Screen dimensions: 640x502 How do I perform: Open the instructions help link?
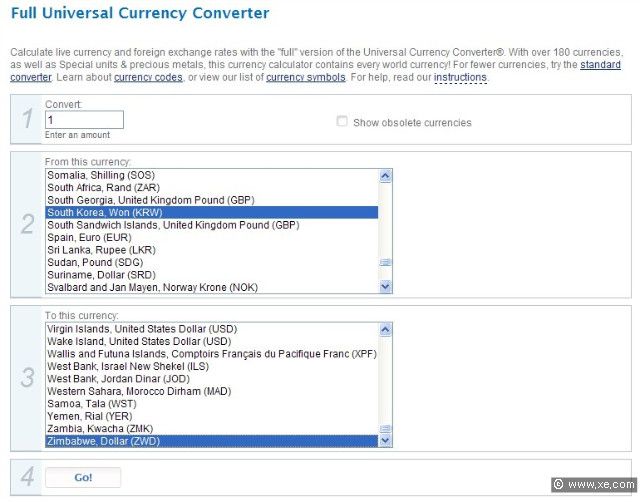460,77
